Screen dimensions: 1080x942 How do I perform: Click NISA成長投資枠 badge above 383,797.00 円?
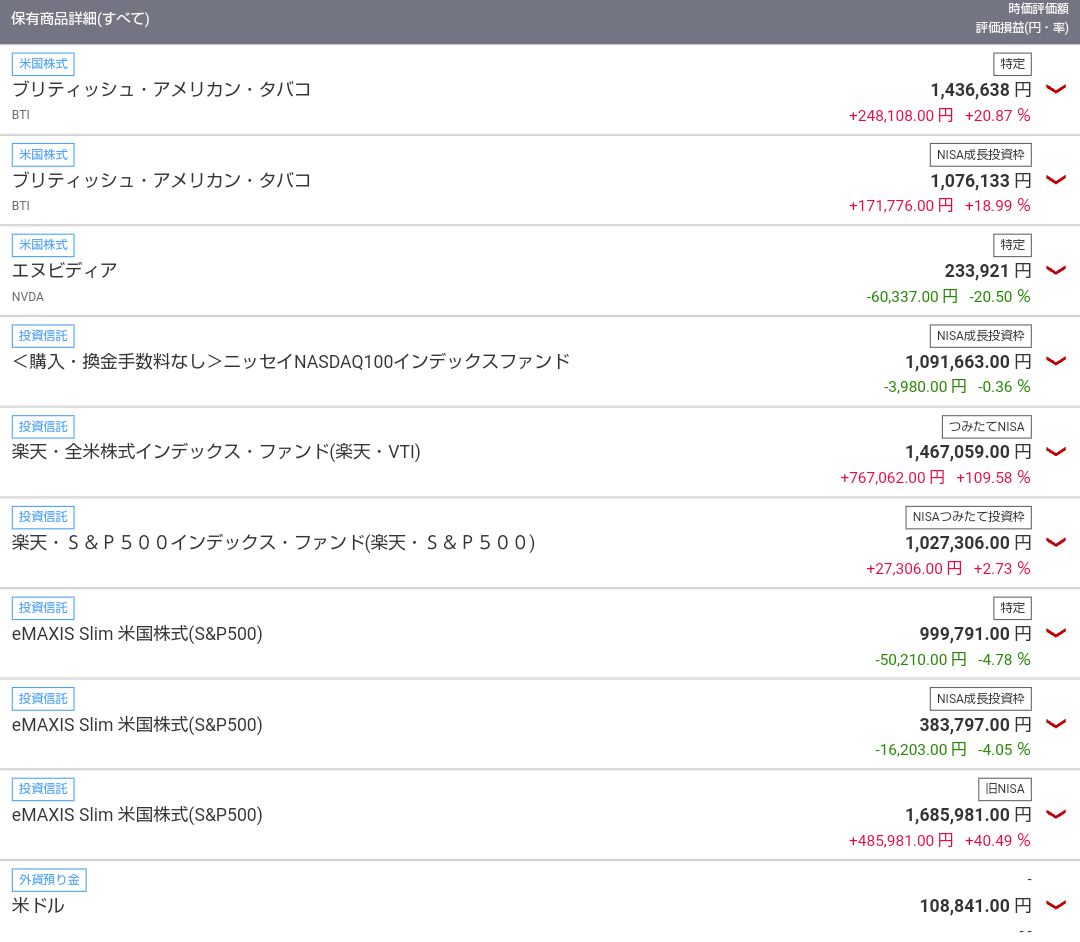click(x=981, y=699)
